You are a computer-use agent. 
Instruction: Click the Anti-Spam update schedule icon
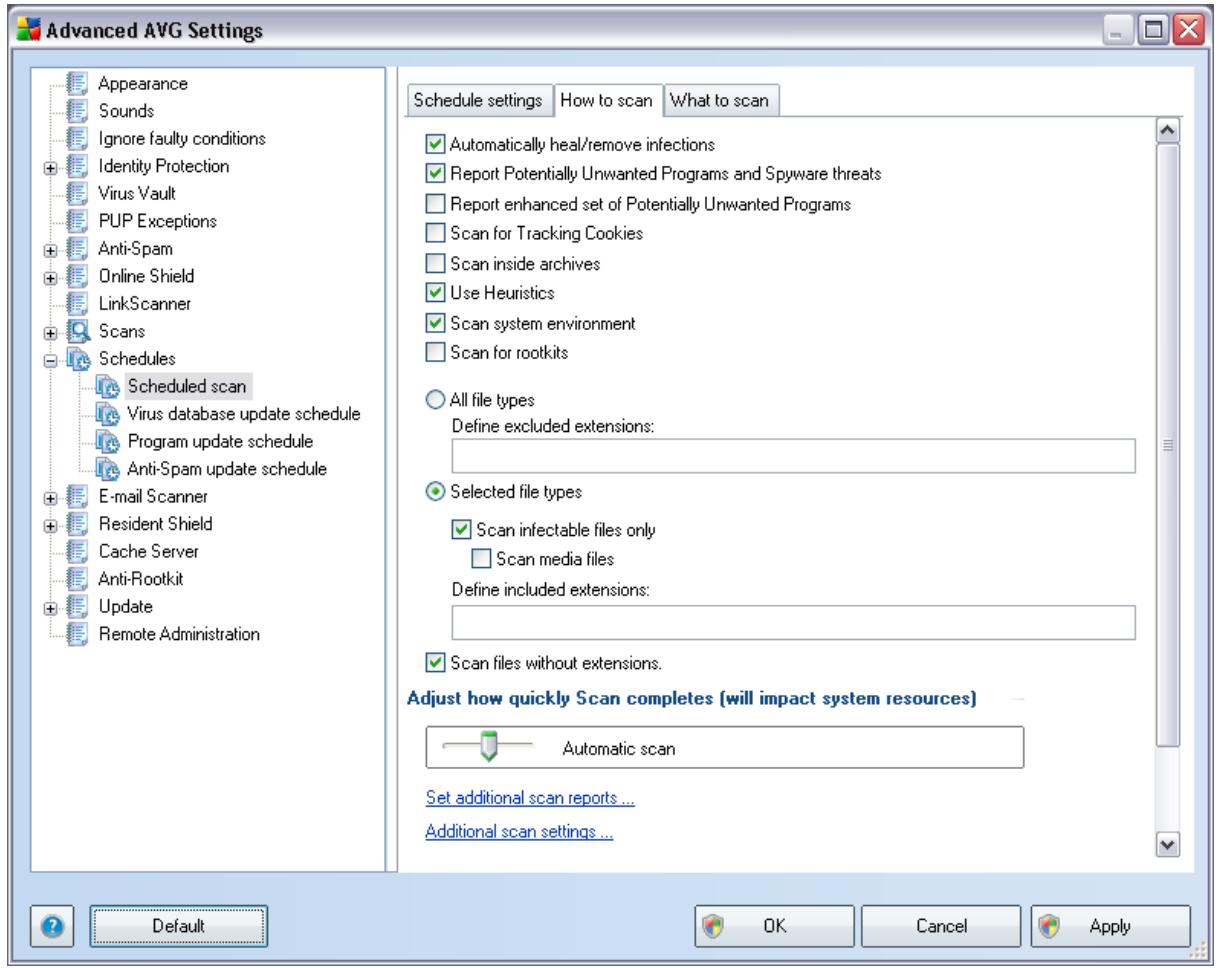(109, 467)
